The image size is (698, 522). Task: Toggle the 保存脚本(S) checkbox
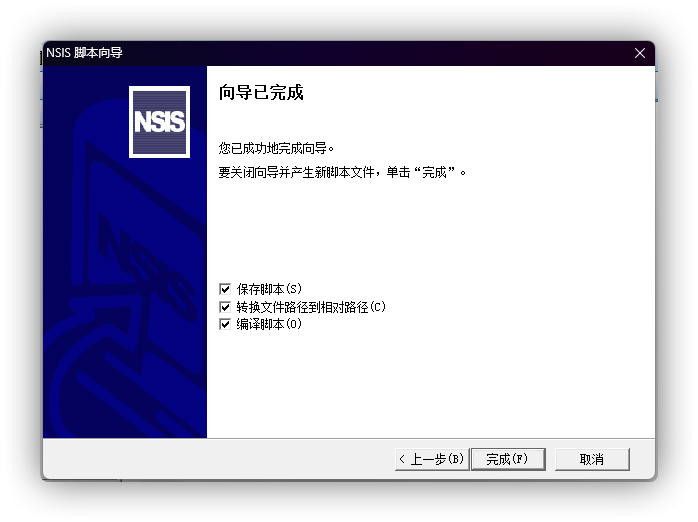point(225,289)
